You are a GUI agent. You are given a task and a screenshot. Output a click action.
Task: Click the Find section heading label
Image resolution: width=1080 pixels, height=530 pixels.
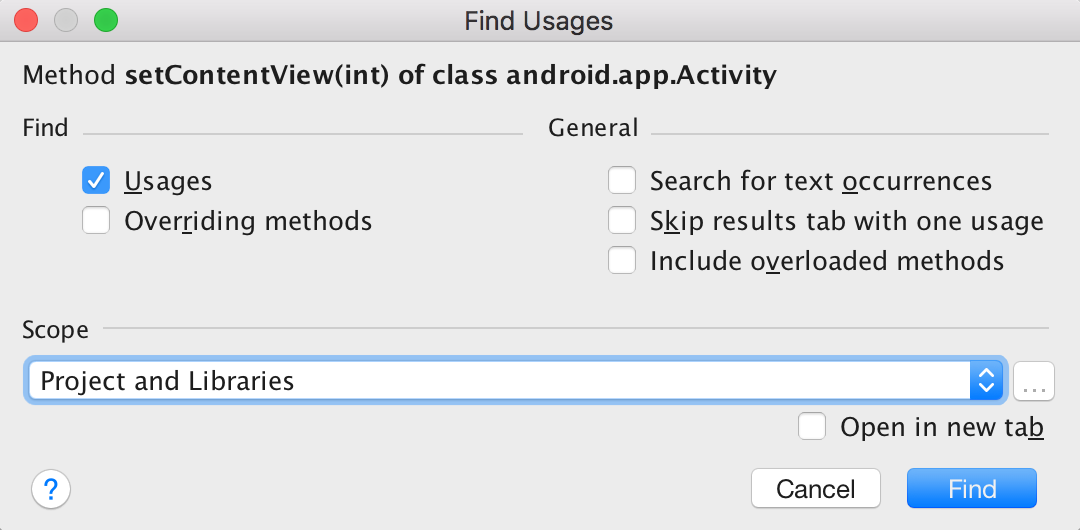coord(45,128)
